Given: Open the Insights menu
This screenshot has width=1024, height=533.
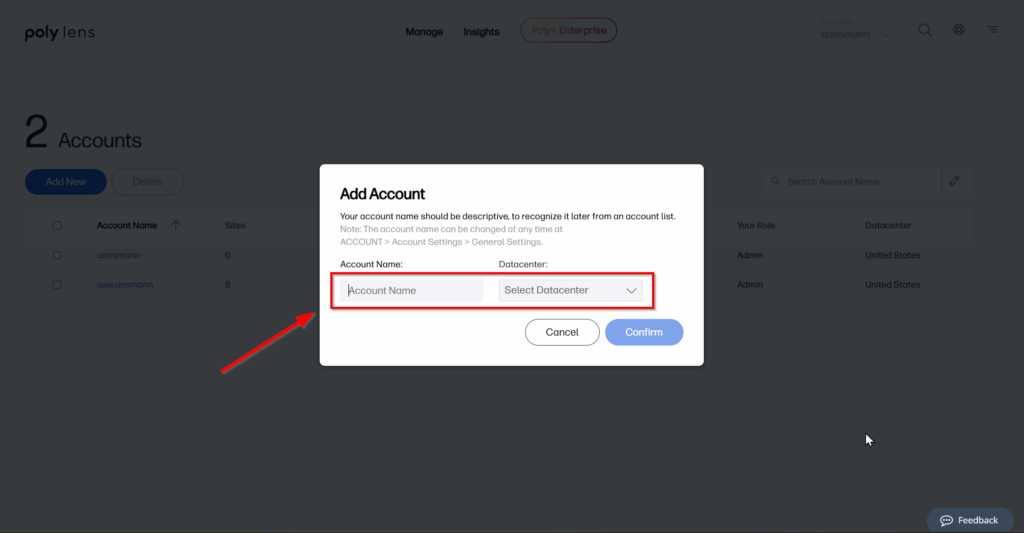Looking at the screenshot, I should tap(481, 32).
